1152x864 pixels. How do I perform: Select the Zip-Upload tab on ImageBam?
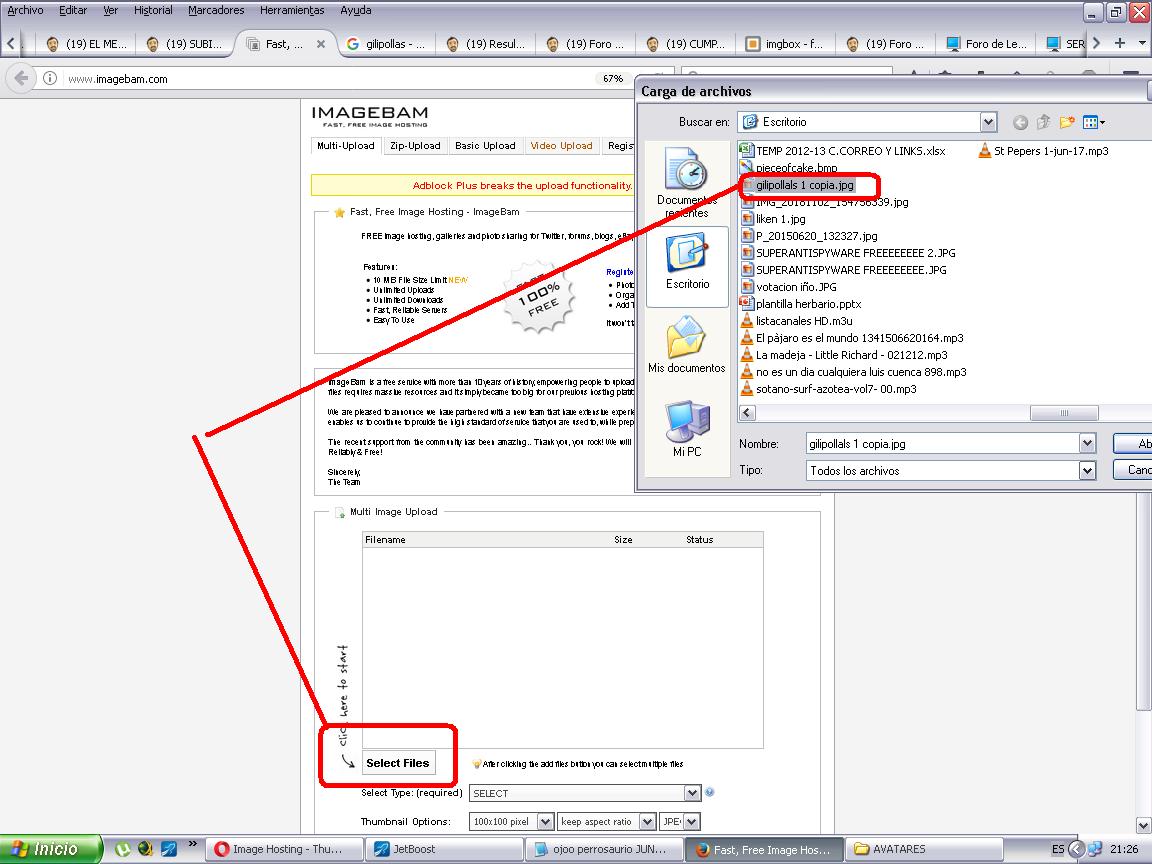pos(415,145)
